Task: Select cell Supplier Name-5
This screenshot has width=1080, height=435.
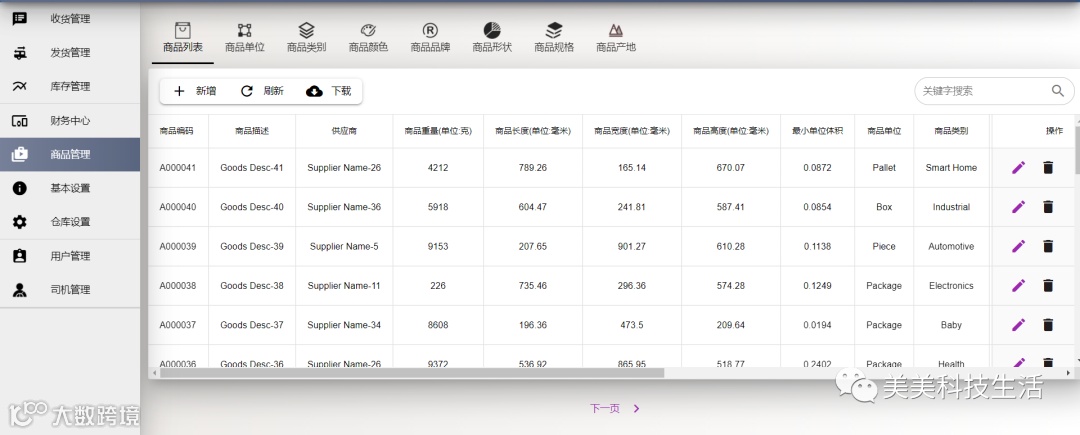Action: coord(344,246)
